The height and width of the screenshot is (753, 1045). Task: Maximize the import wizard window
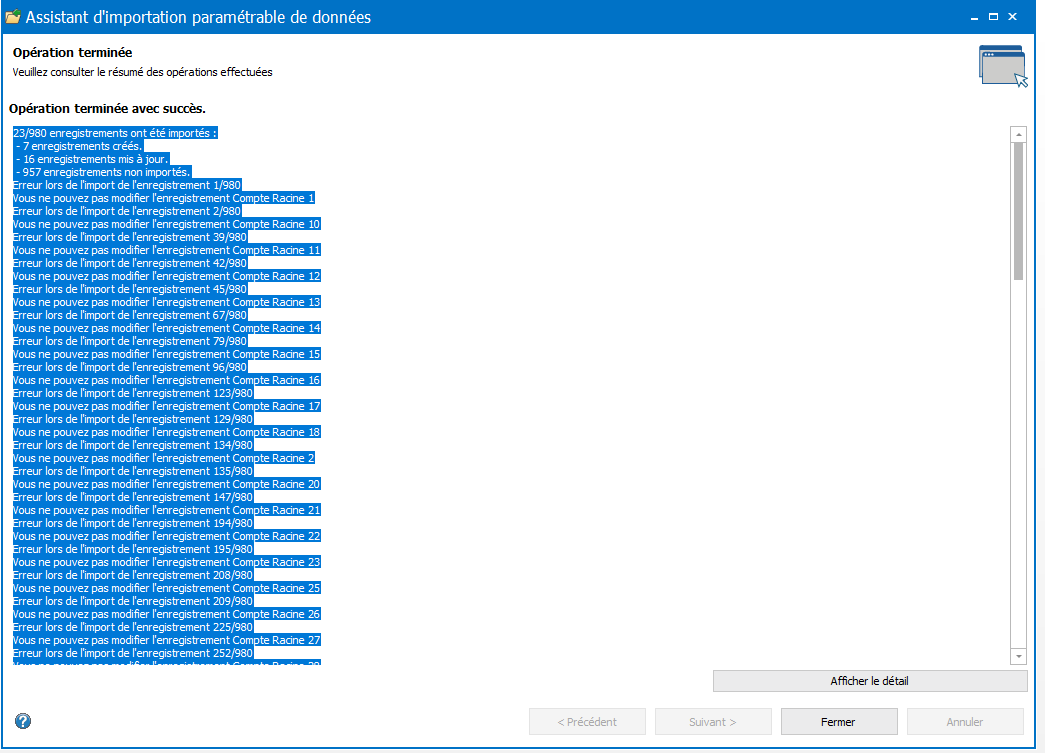pyautogui.click(x=993, y=17)
